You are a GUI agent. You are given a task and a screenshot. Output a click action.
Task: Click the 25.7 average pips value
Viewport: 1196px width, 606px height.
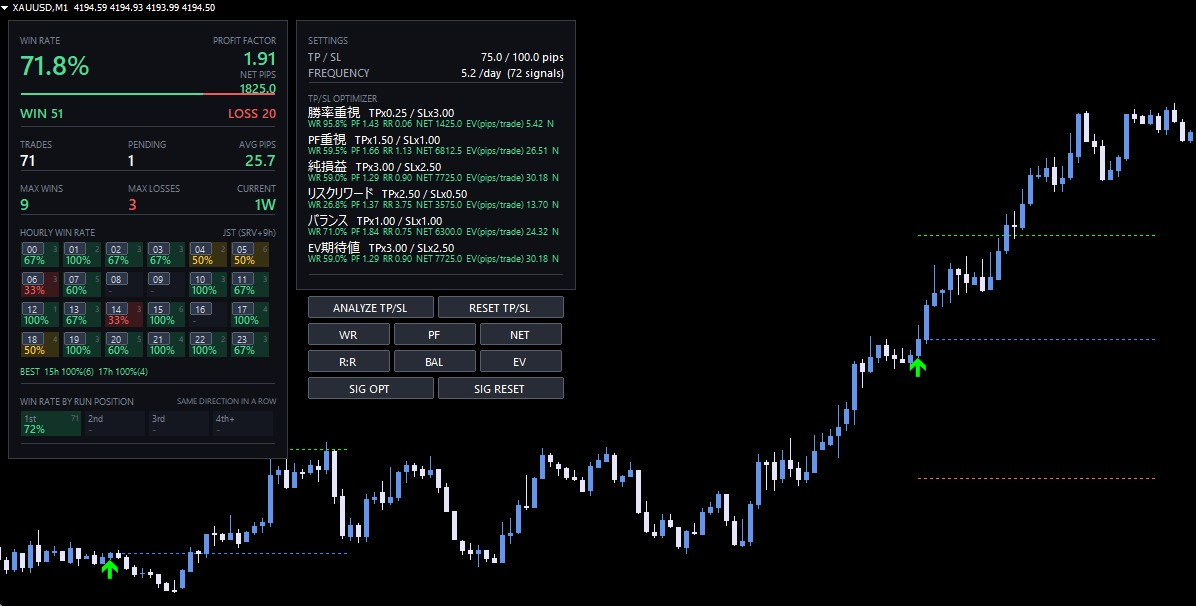[260, 160]
